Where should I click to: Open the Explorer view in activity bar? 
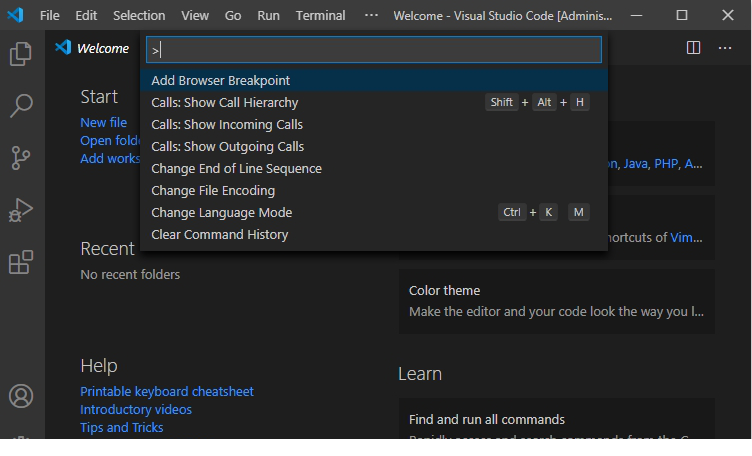click(x=21, y=53)
